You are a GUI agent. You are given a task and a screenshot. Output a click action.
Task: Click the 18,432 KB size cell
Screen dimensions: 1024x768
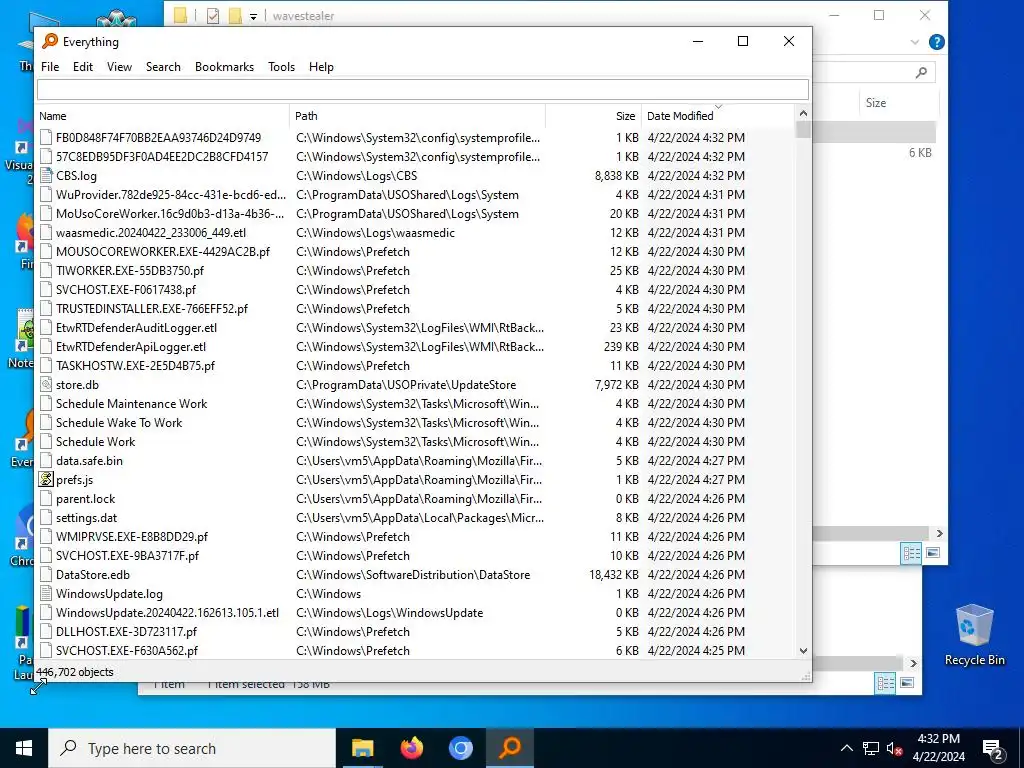[614, 575]
